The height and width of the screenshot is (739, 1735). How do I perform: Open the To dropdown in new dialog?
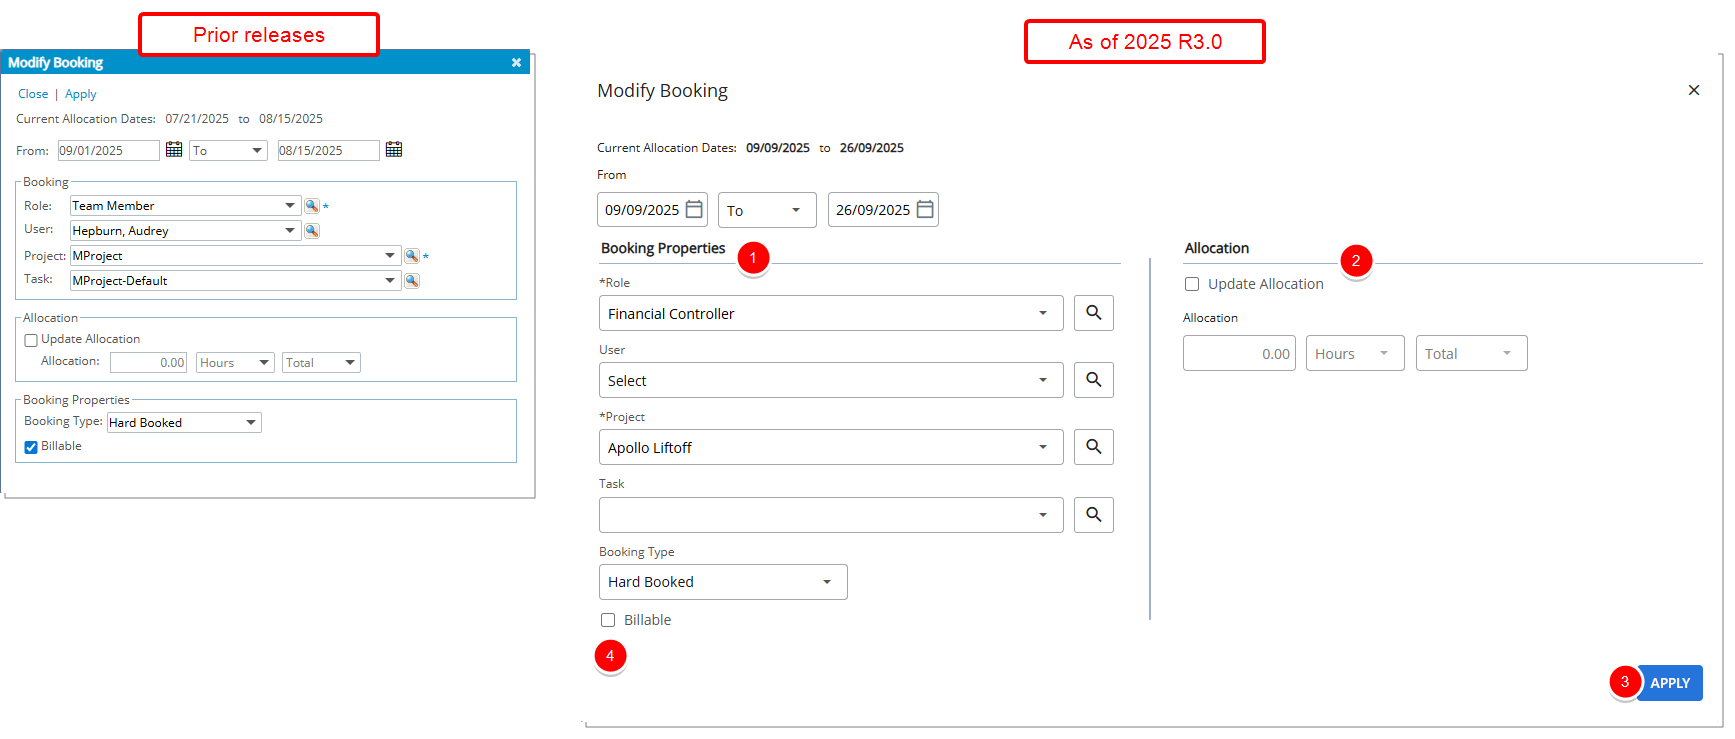767,210
